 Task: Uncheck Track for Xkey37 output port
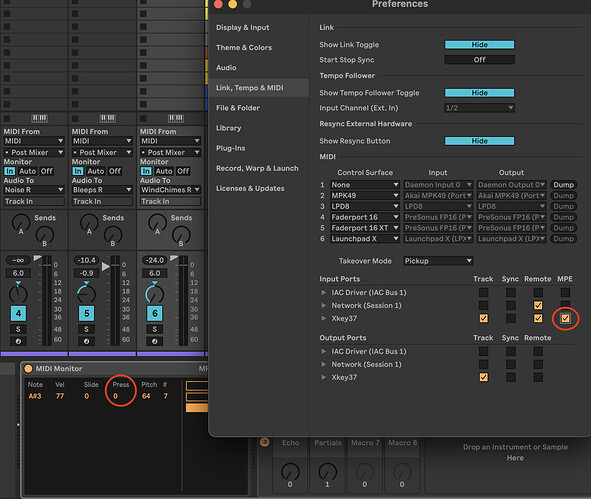pos(484,377)
